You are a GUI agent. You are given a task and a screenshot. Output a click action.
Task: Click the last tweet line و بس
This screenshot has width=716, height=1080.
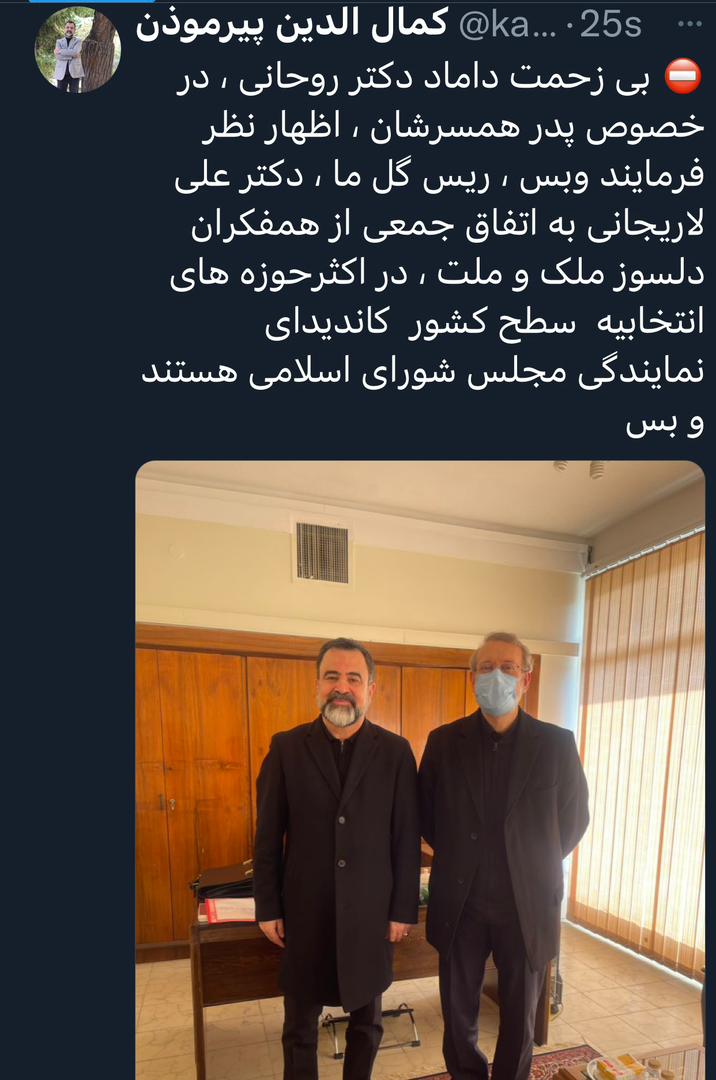[664, 422]
